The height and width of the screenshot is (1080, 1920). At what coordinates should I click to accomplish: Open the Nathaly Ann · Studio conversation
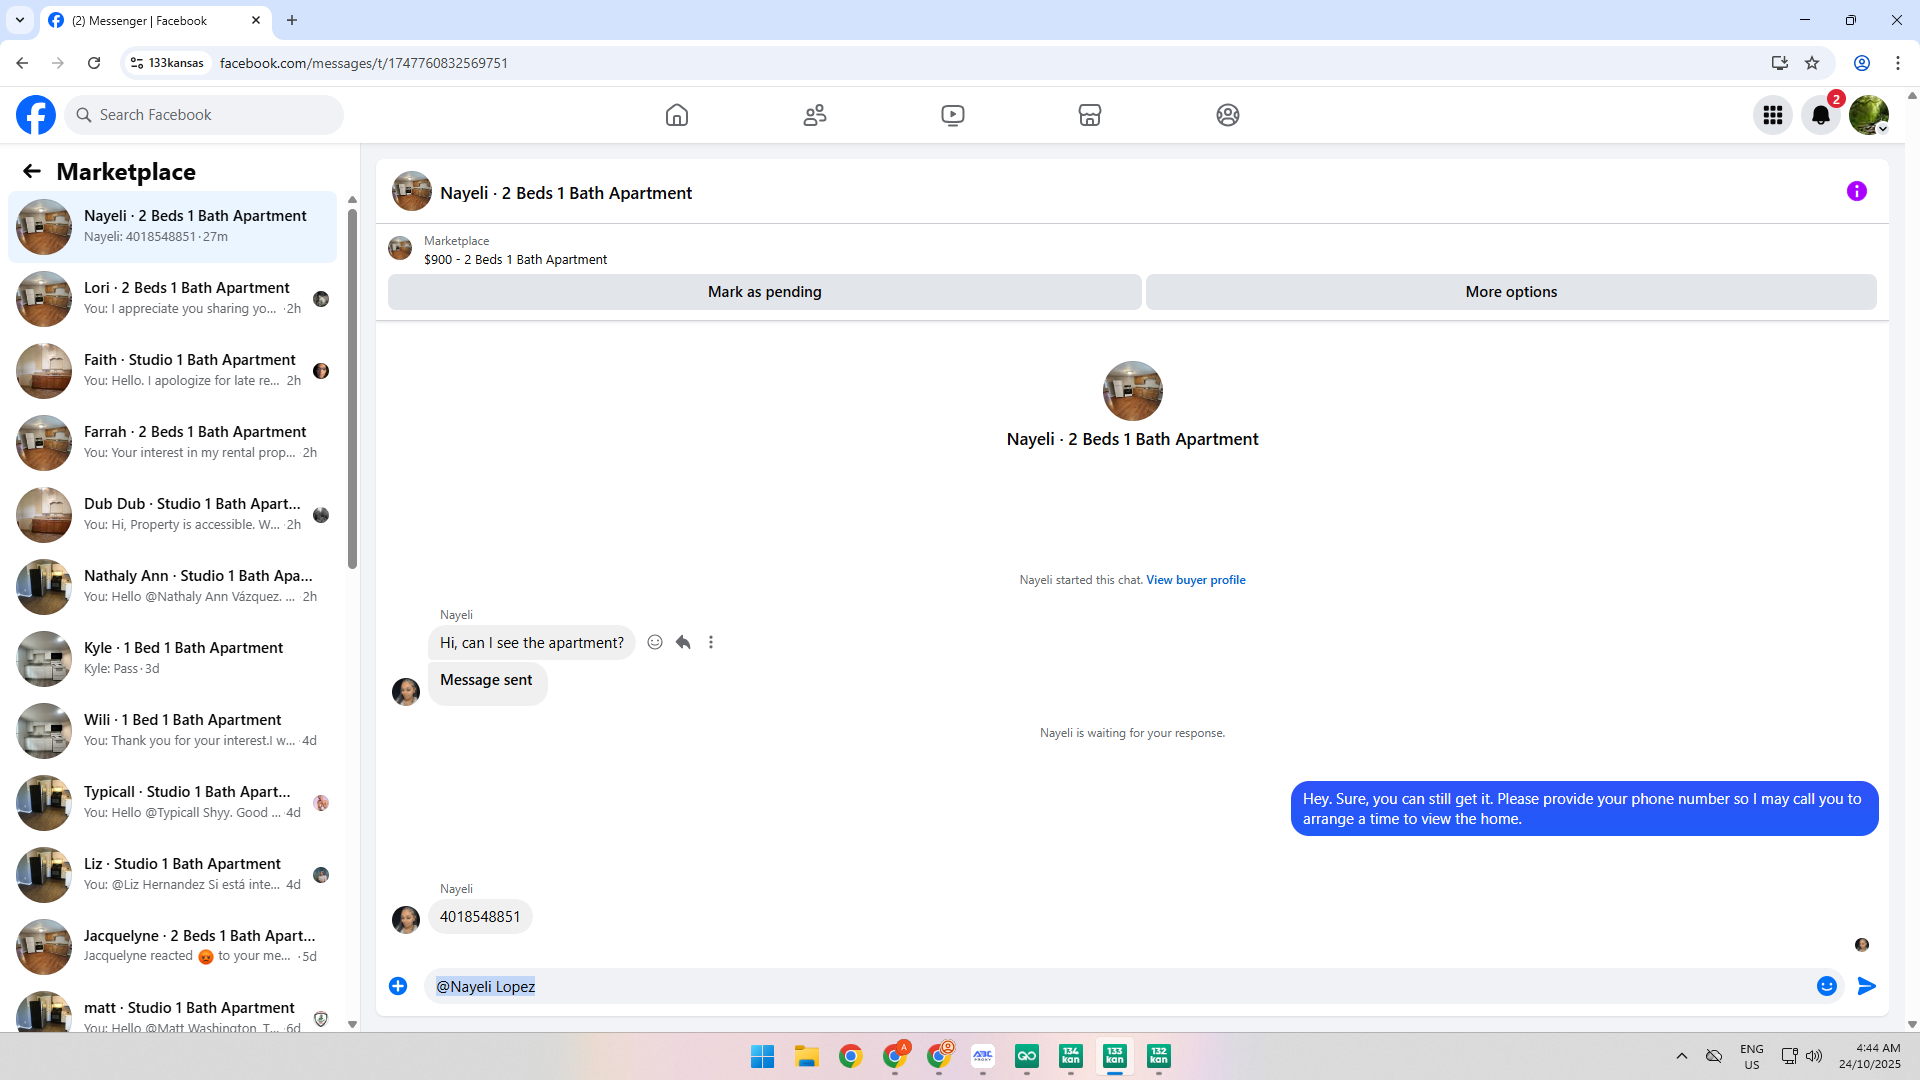pyautogui.click(x=173, y=587)
